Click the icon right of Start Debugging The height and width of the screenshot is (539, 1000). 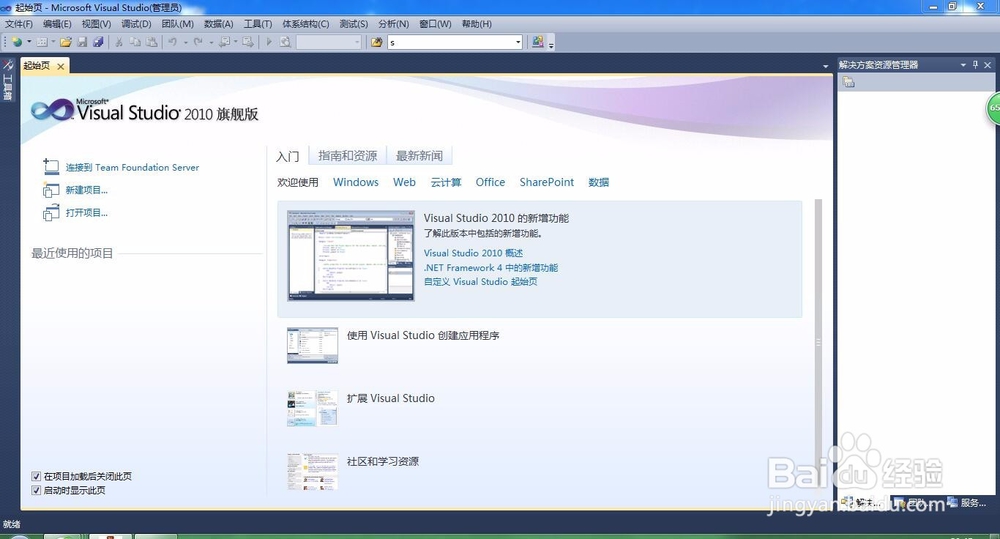pyautogui.click(x=285, y=42)
